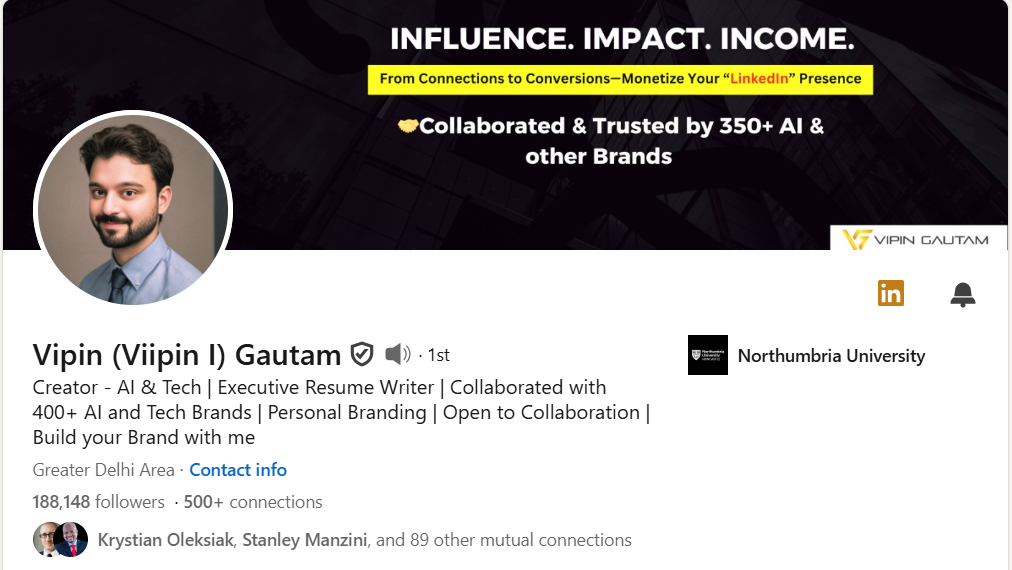
Task: Click the 1st degree connection label
Action: [438, 355]
